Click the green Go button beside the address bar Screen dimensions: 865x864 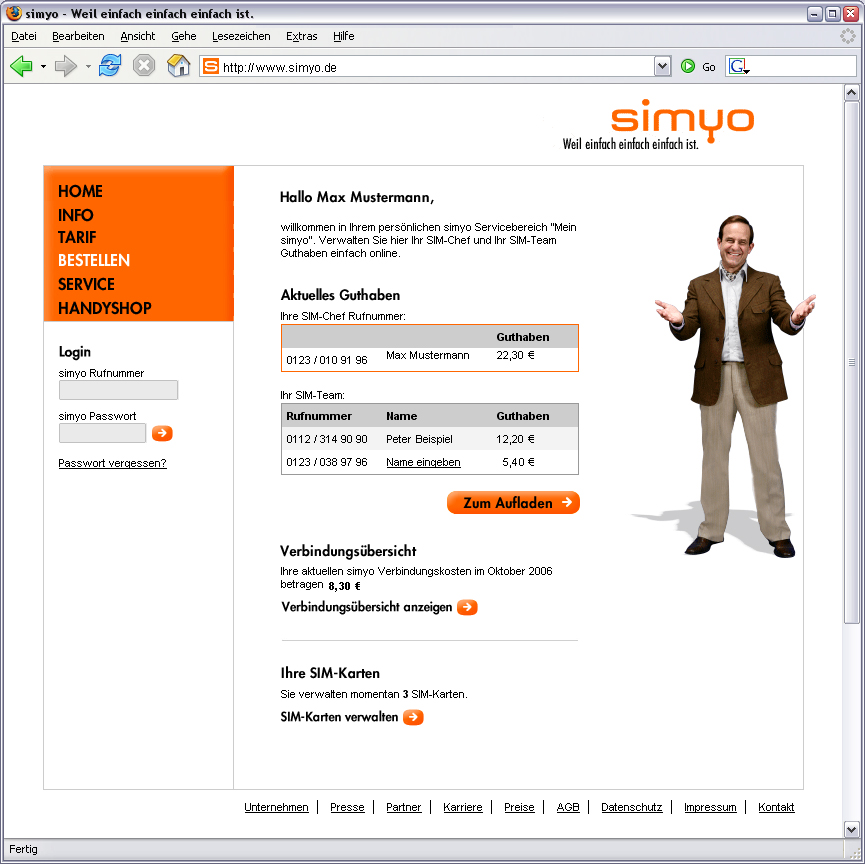tap(688, 66)
